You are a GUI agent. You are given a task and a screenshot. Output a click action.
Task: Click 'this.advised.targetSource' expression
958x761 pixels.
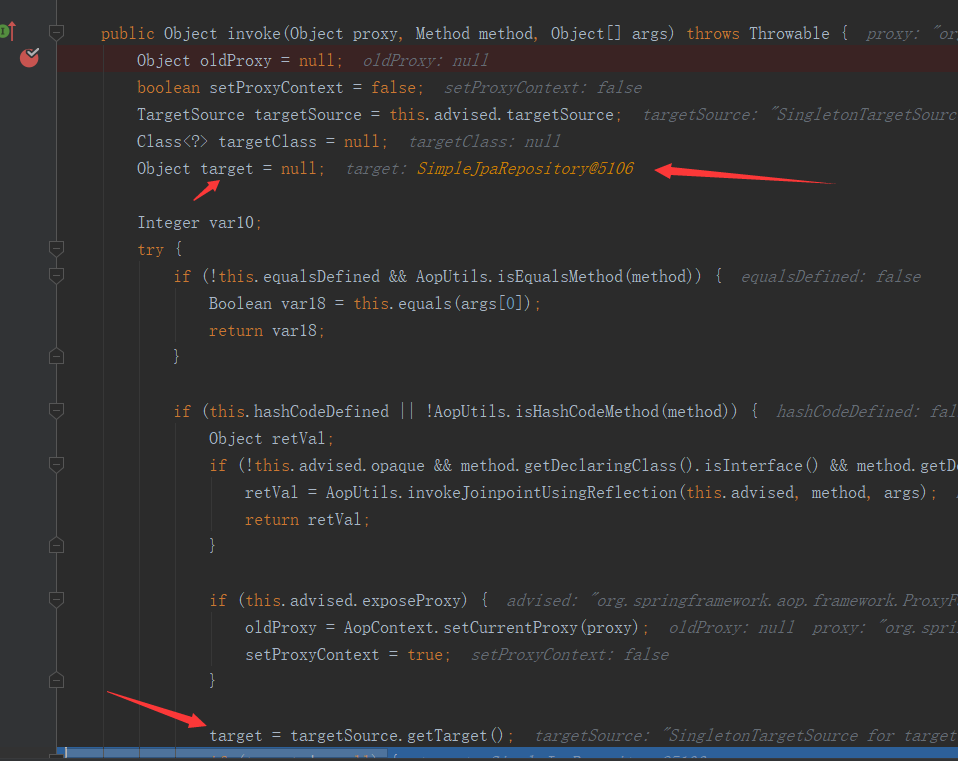tap(501, 115)
